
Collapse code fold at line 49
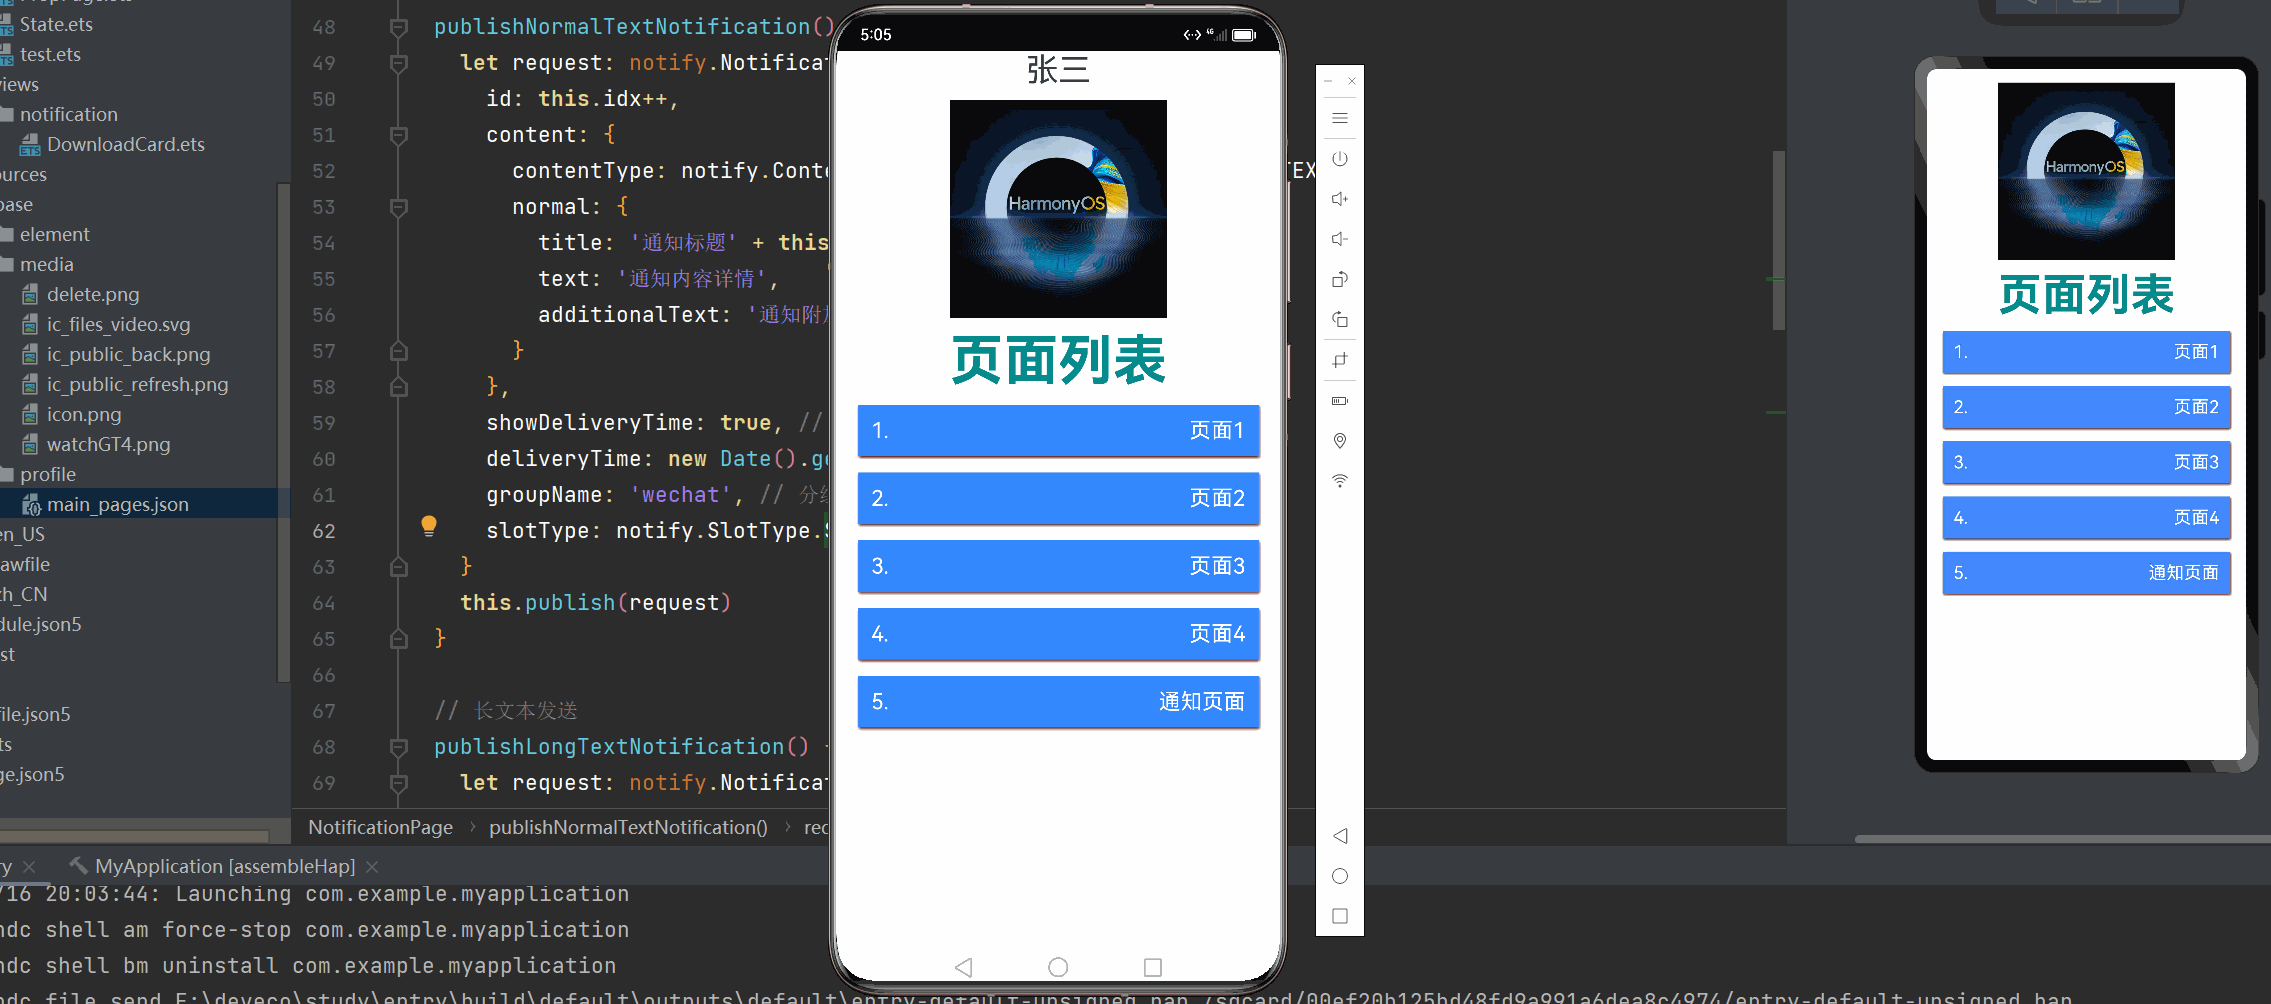(398, 63)
